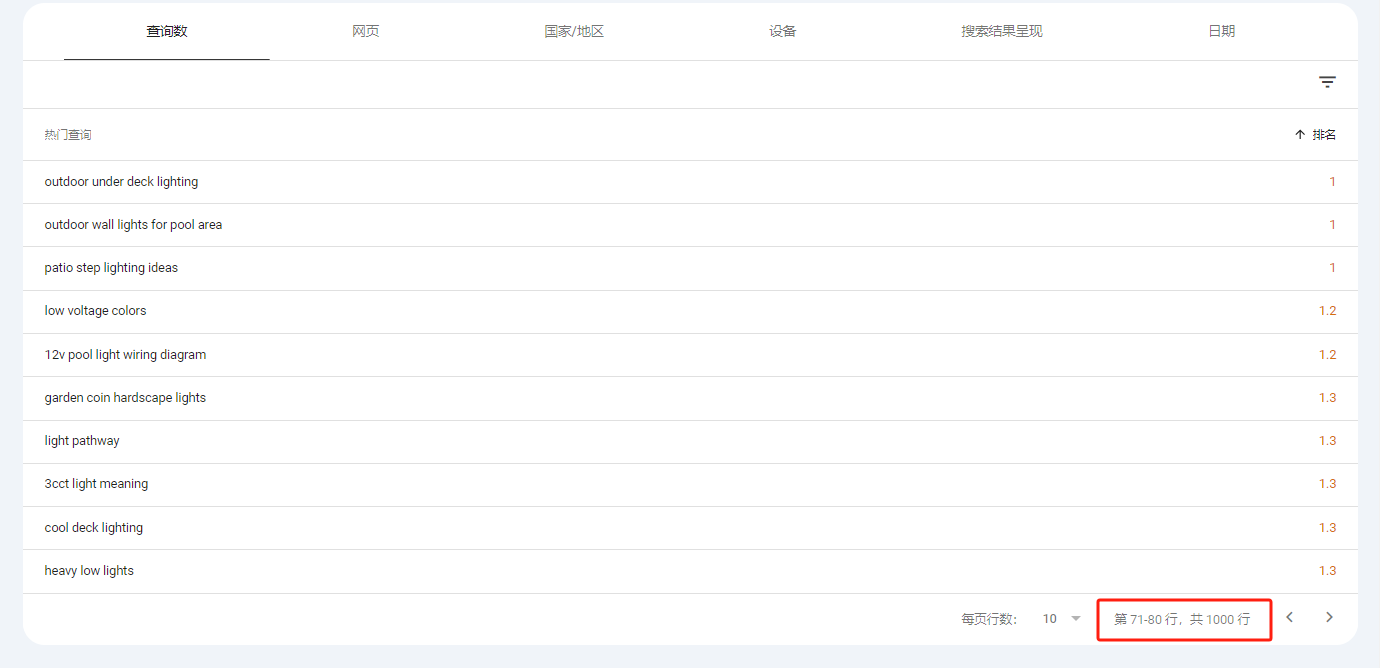This screenshot has width=1380, height=668.
Task: Select 'garden coin hardscape lights' query
Action: pyautogui.click(x=125, y=398)
